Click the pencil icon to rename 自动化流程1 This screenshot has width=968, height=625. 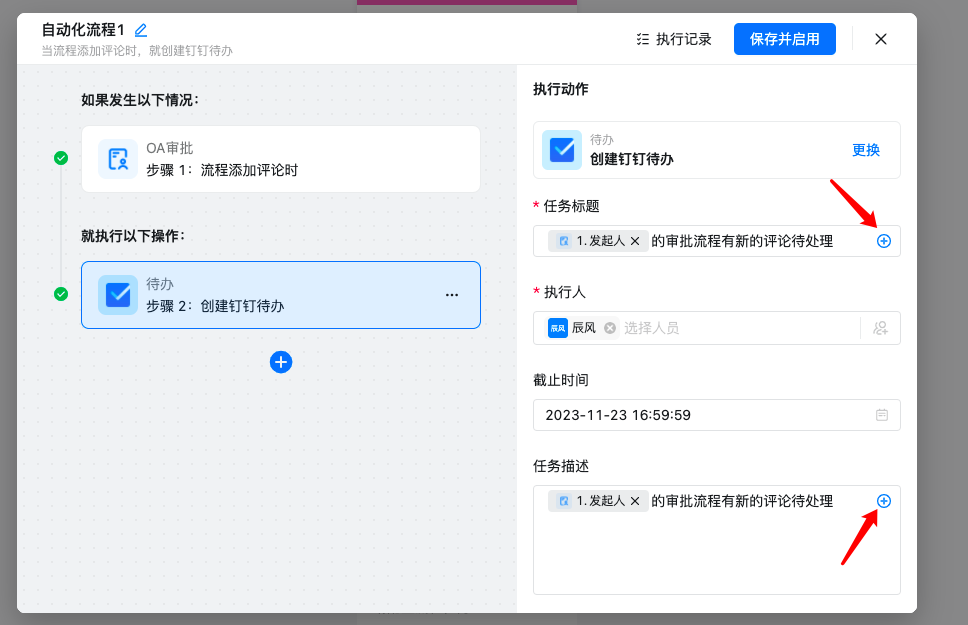(x=141, y=30)
